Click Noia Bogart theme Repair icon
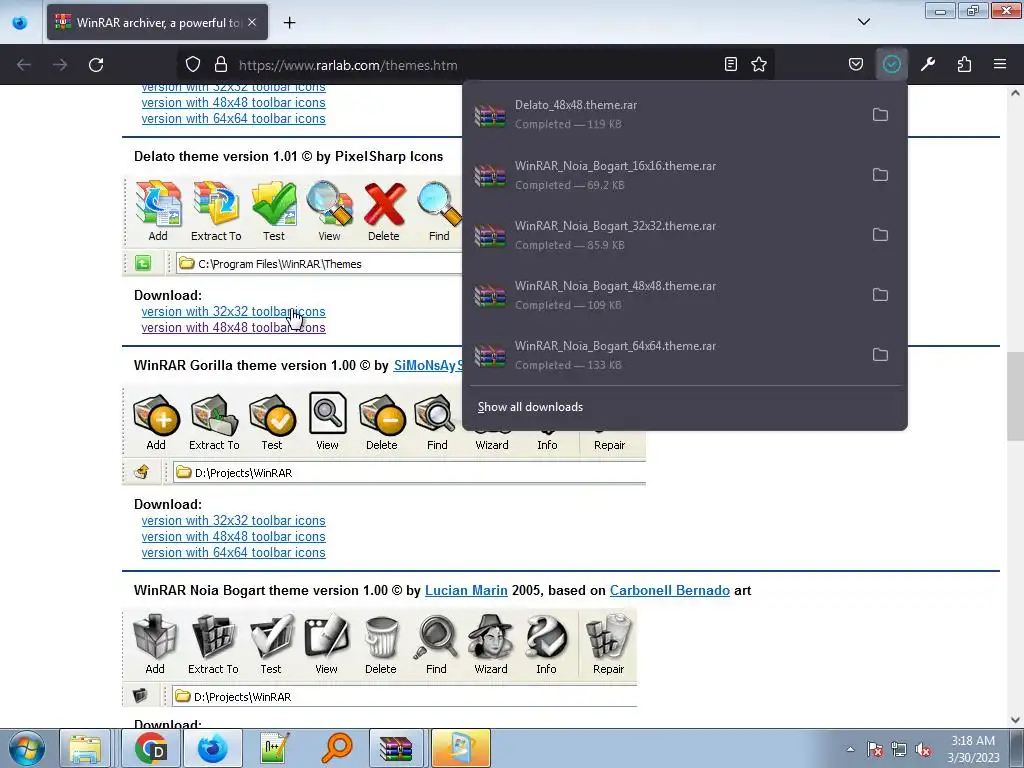Viewport: 1024px width, 768px height. (x=609, y=644)
